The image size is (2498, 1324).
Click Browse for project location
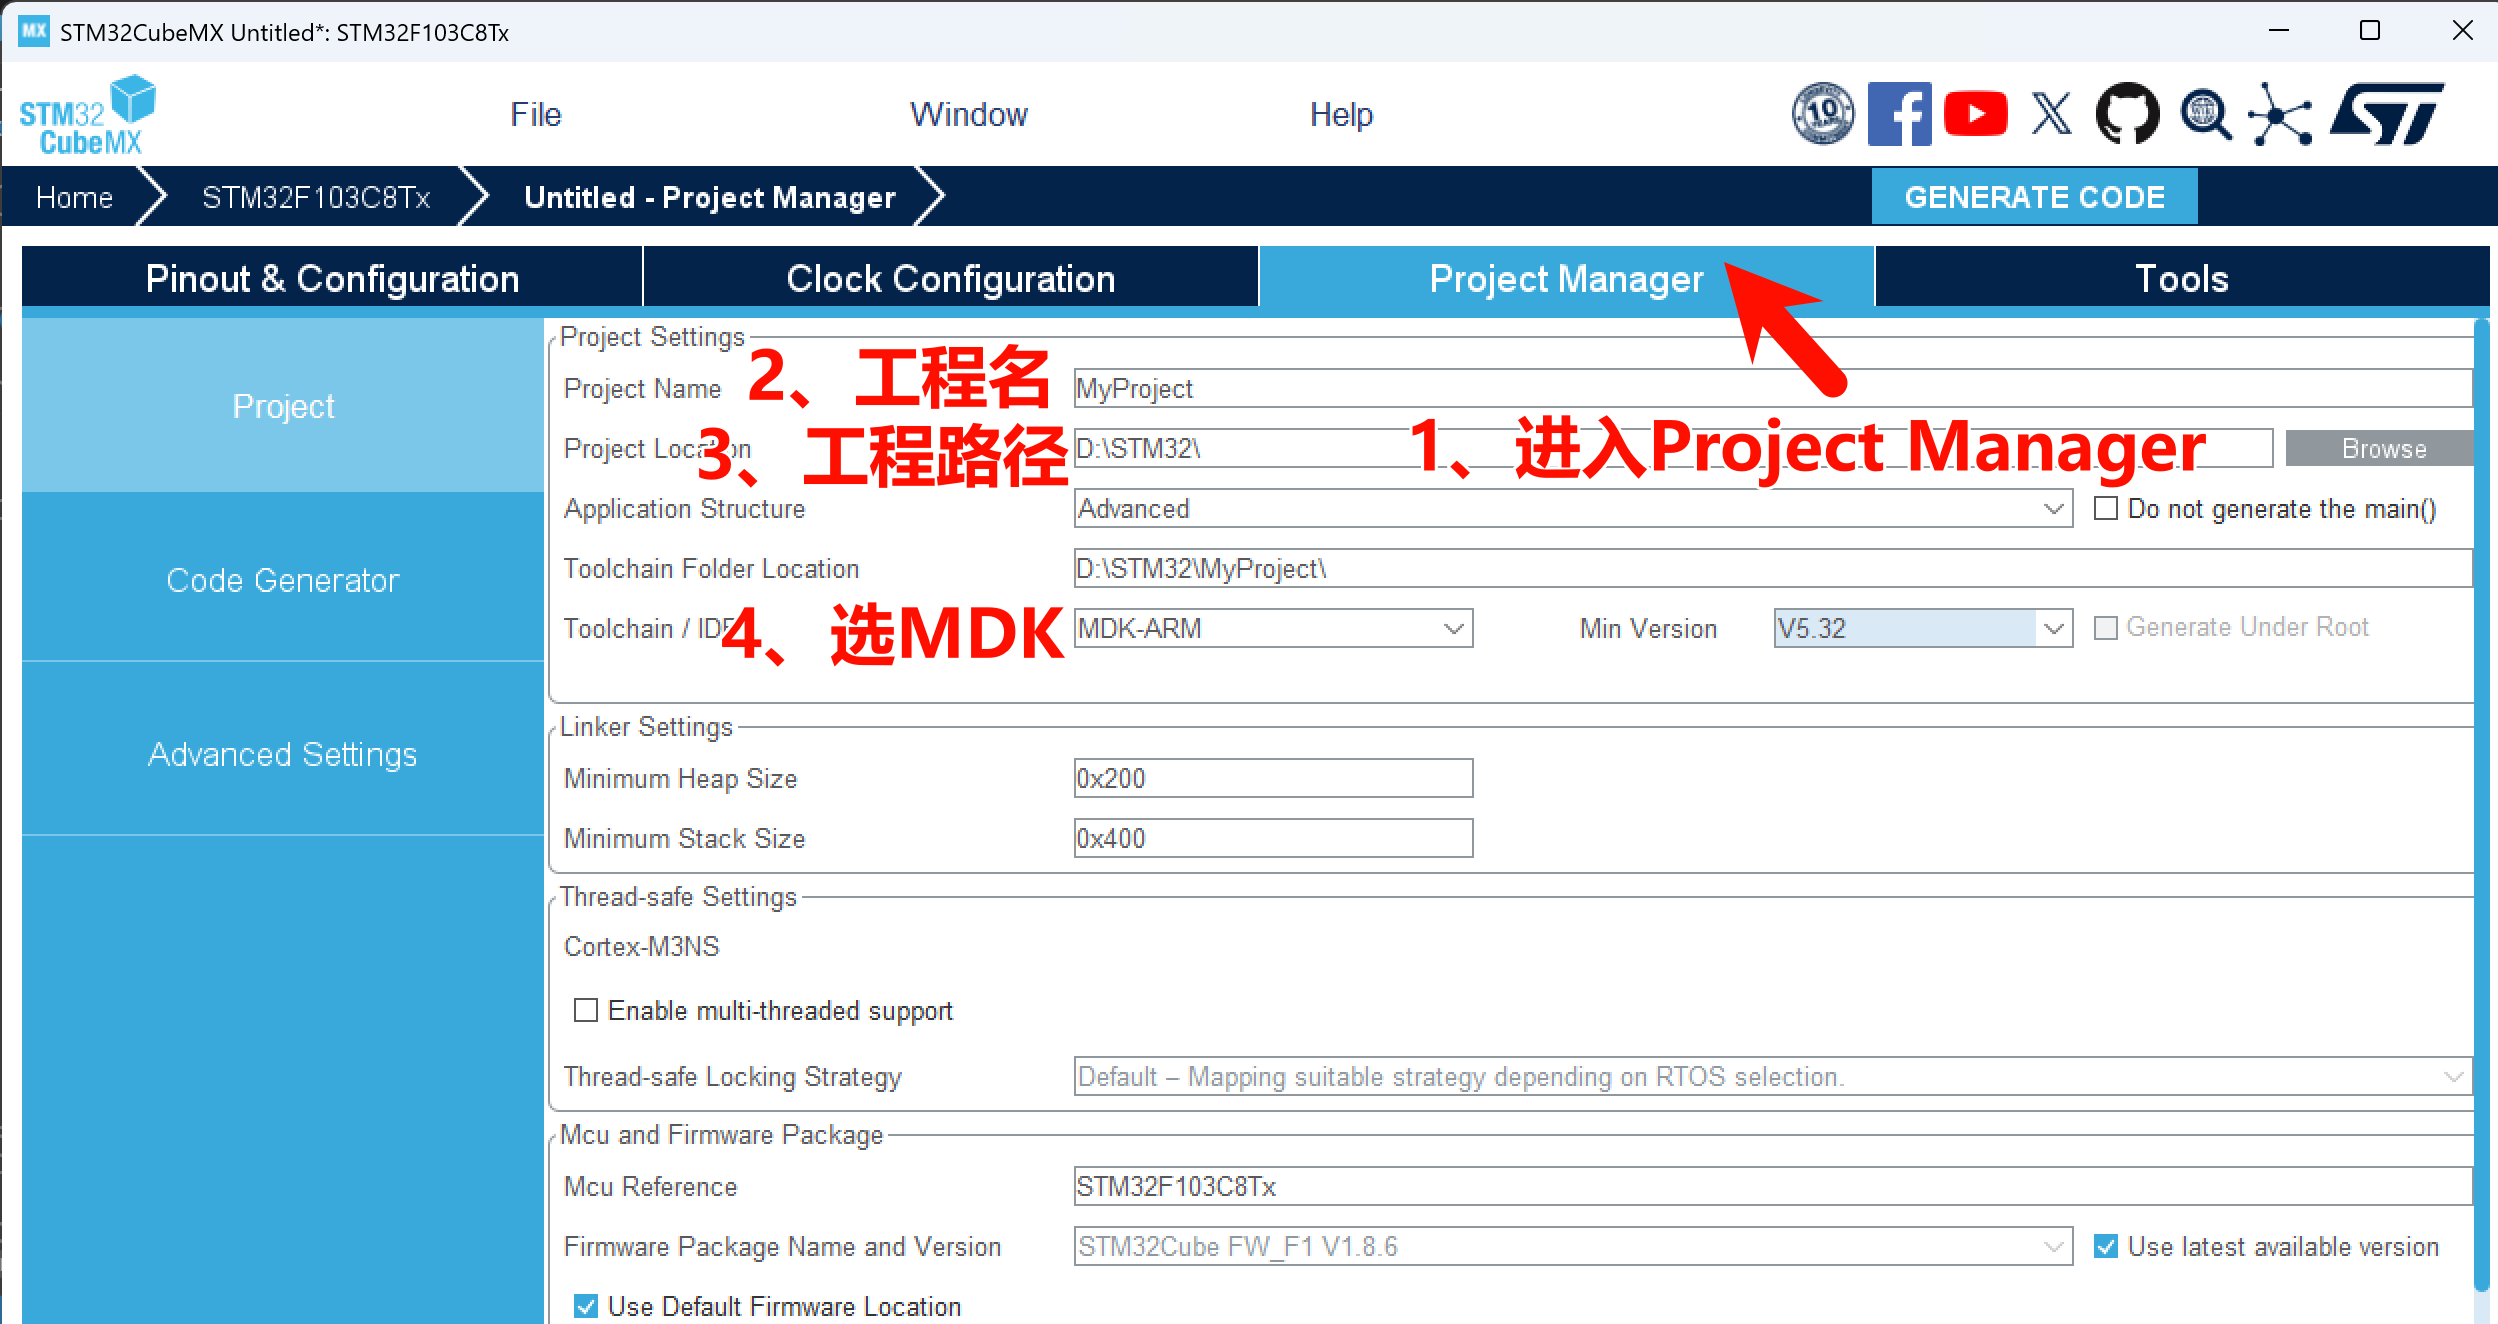coord(2382,449)
